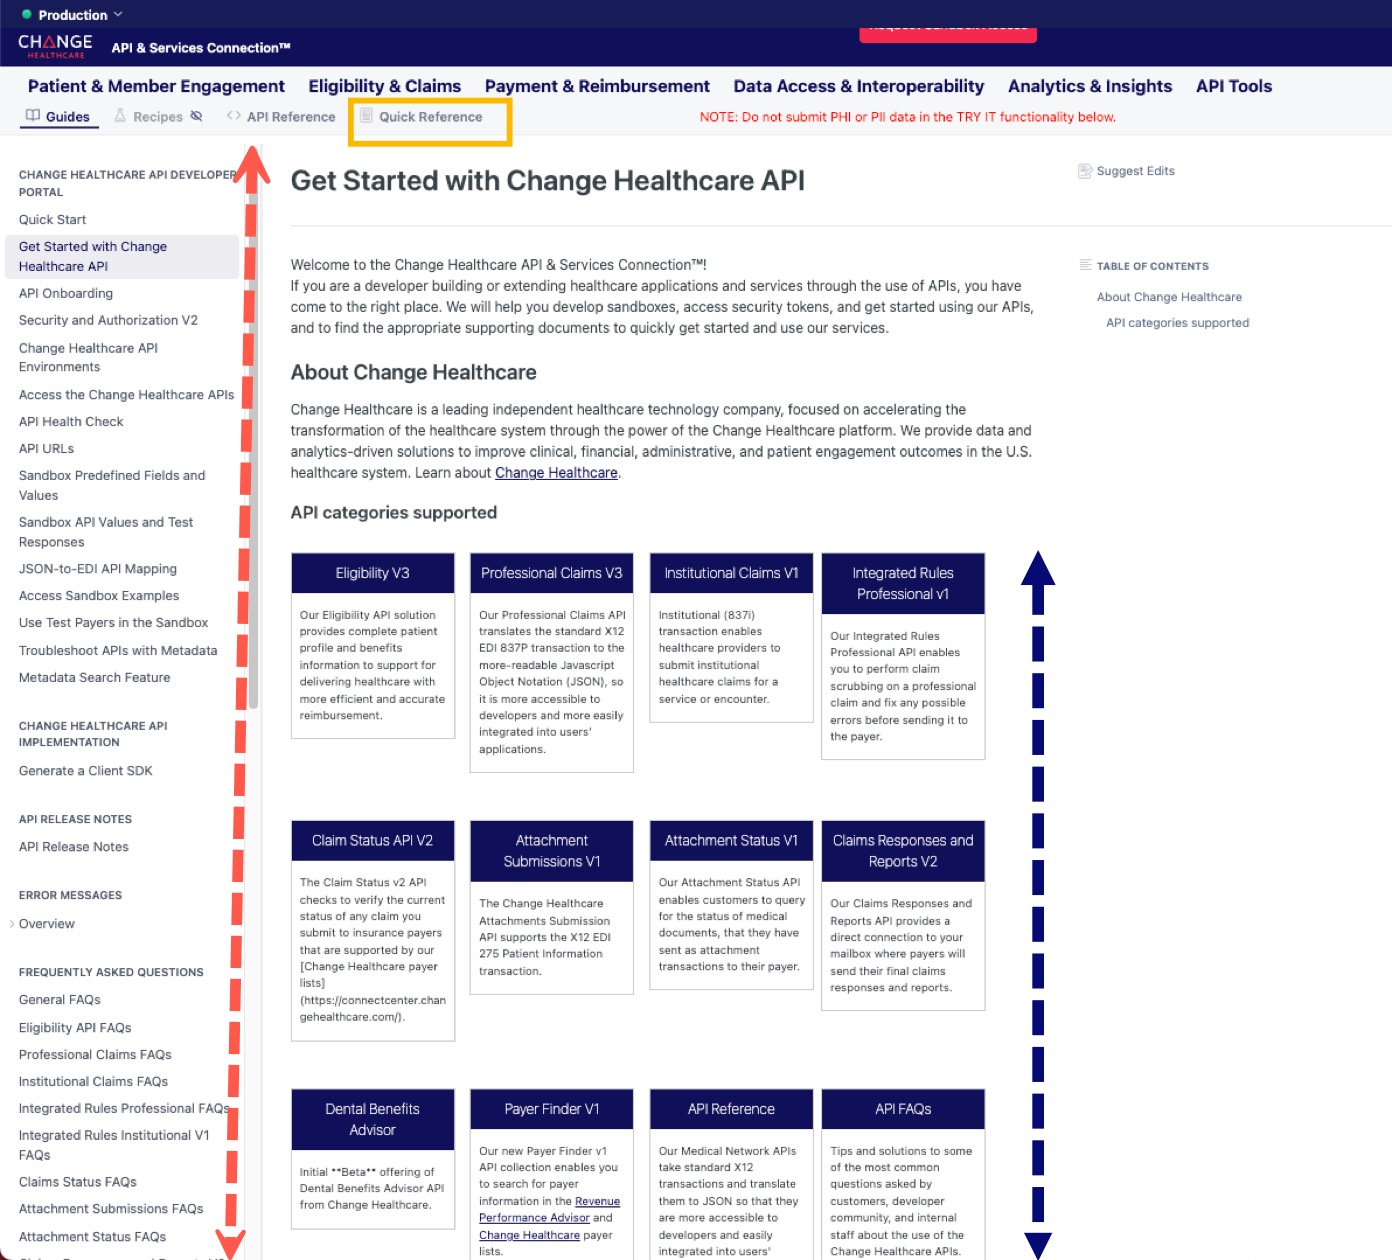Image resolution: width=1392 pixels, height=1260 pixels.
Task: Open the Attachment Submissions V1 card
Action: 552,907
